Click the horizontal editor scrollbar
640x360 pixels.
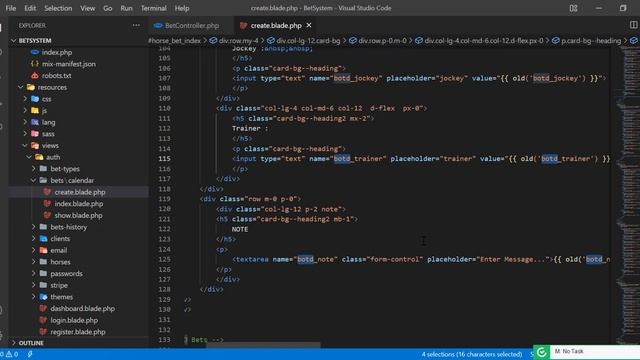(263, 345)
